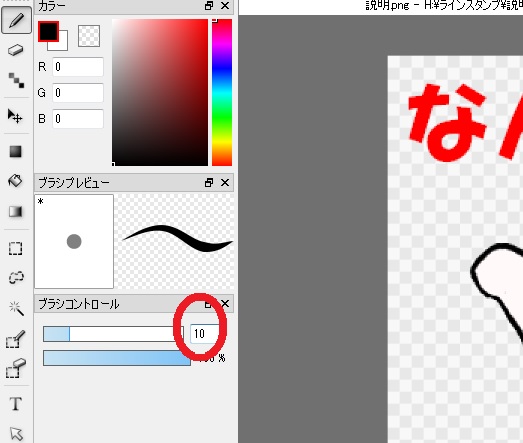This screenshot has width=523, height=443.
Task: Click the カラー panel title
Action: [52, 6]
